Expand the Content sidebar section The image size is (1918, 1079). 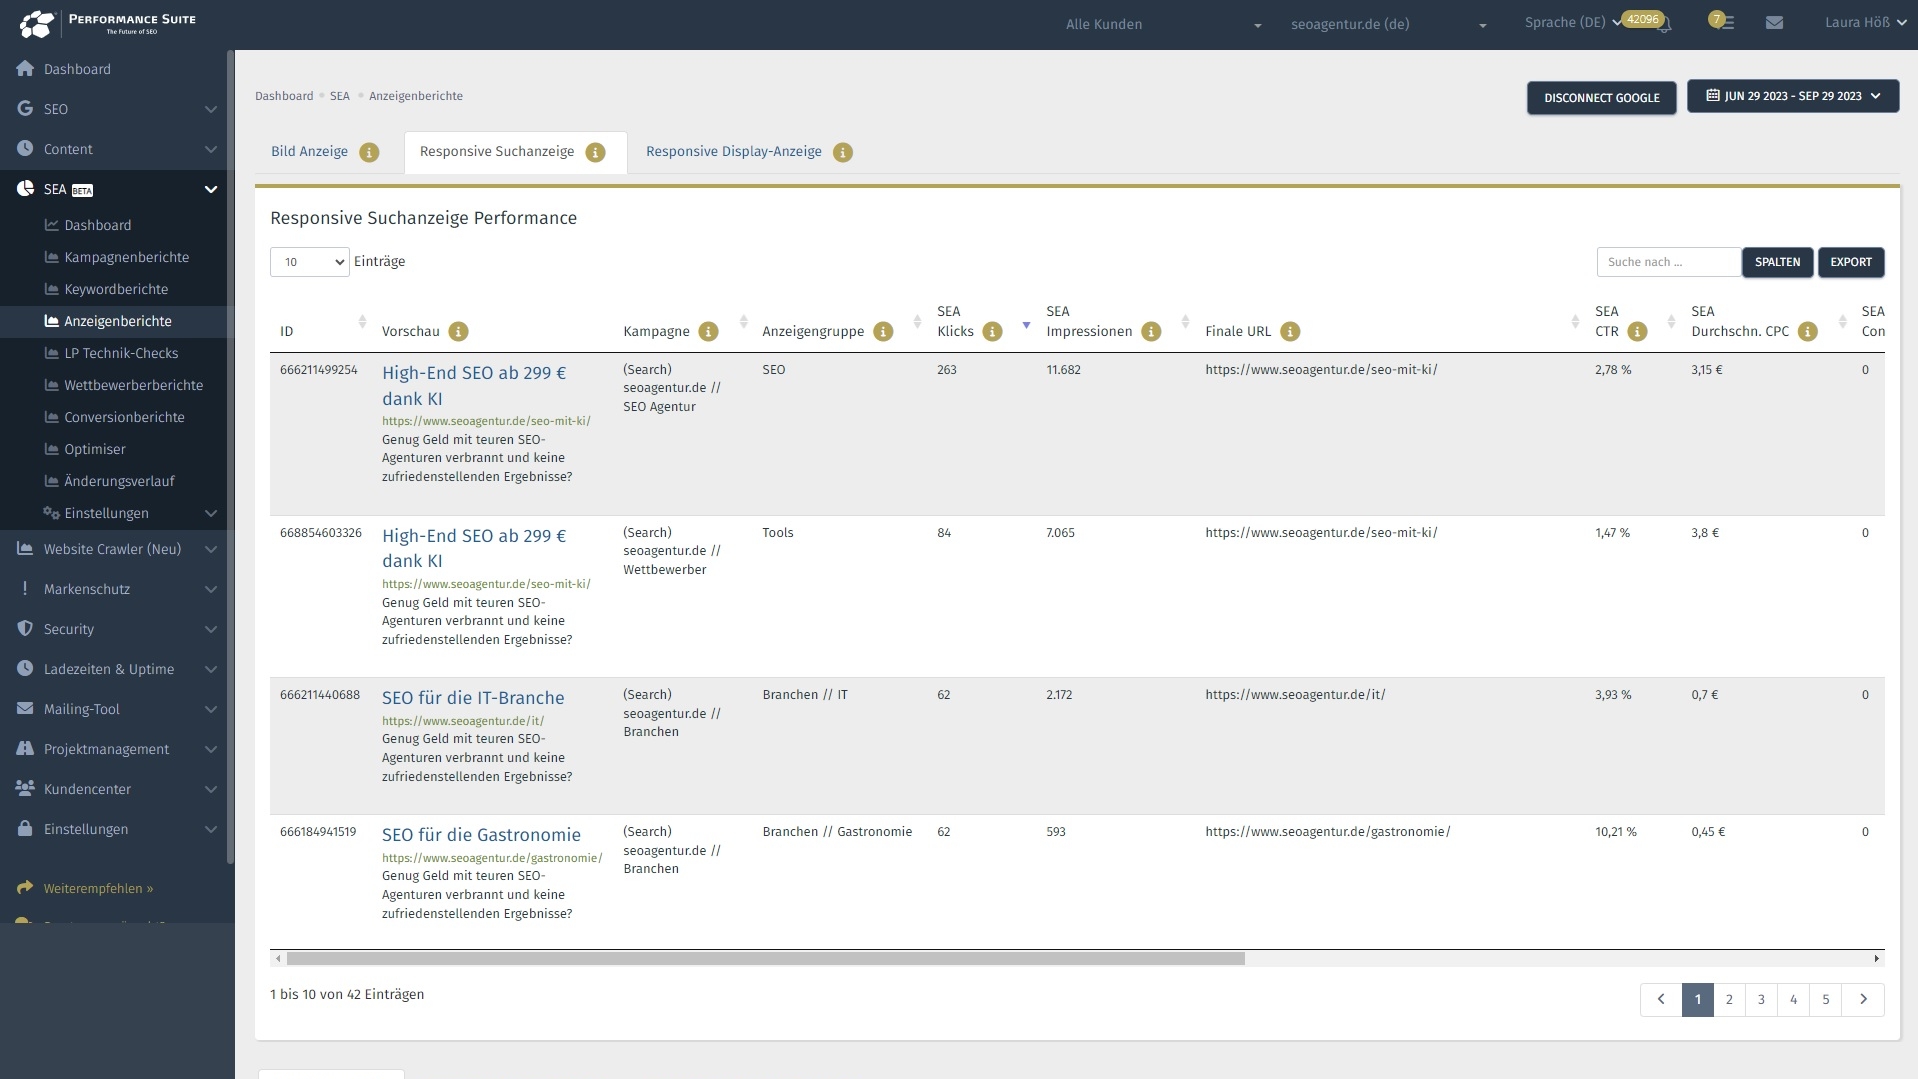tap(115, 149)
